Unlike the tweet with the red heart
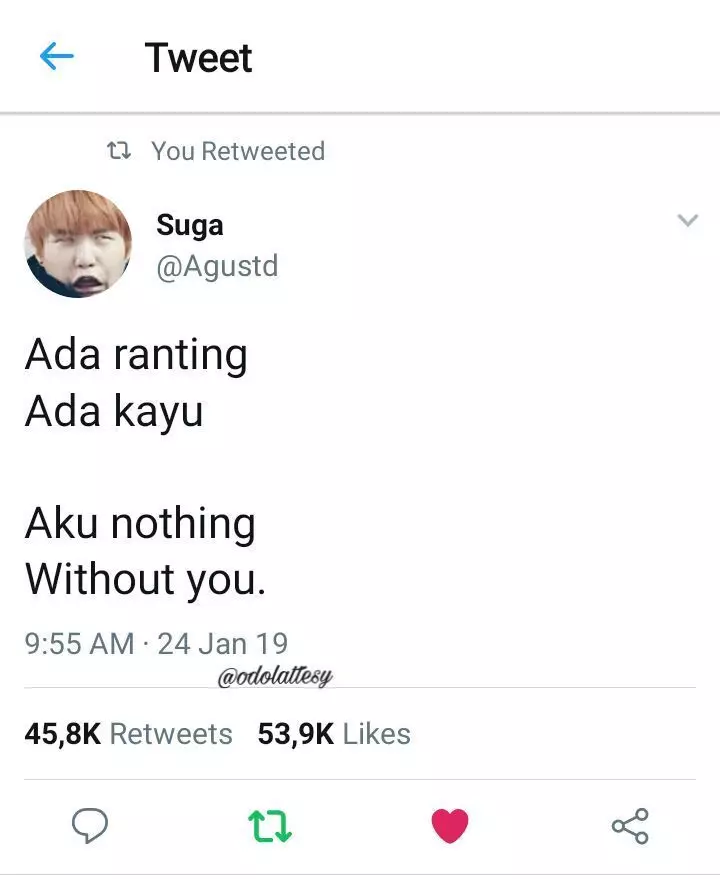Image resolution: width=720 pixels, height=879 pixels. [450, 826]
